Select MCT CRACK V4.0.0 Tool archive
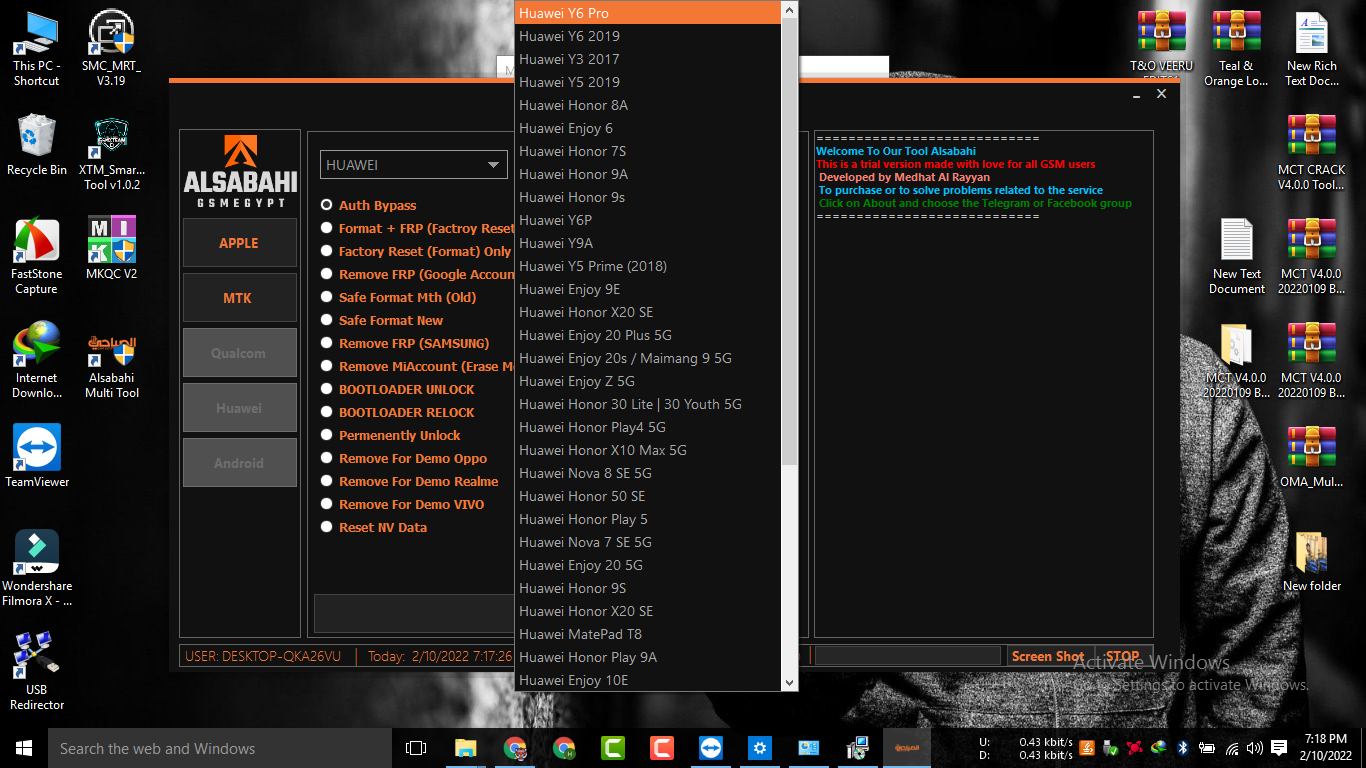The image size is (1366, 768). [x=1311, y=153]
